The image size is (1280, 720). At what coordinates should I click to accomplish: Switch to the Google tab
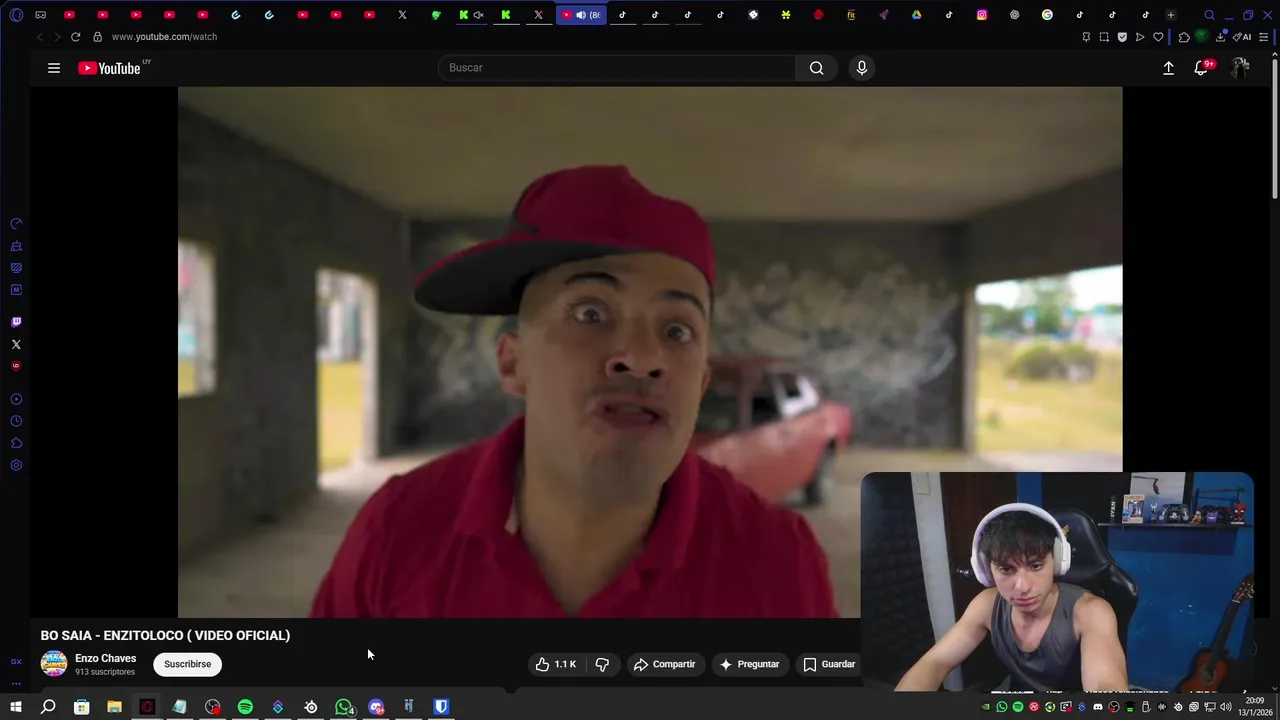[x=1047, y=15]
